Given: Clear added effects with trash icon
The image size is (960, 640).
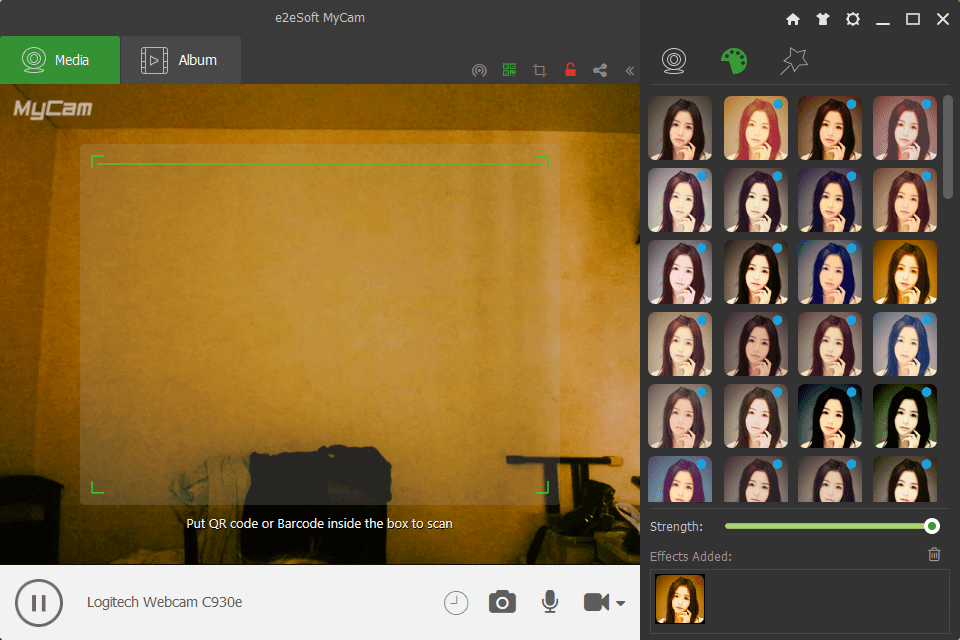Looking at the screenshot, I should click(x=934, y=554).
